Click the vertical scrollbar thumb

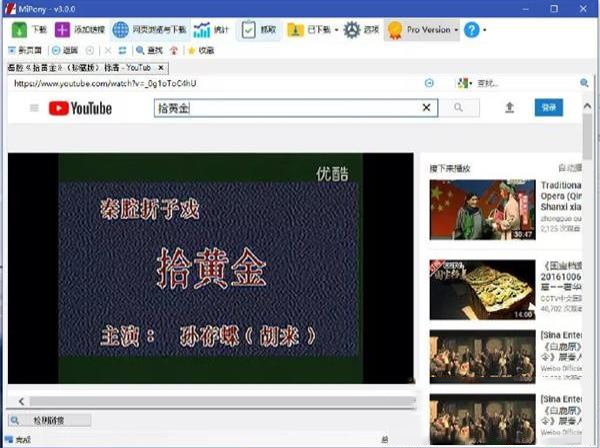[587, 137]
